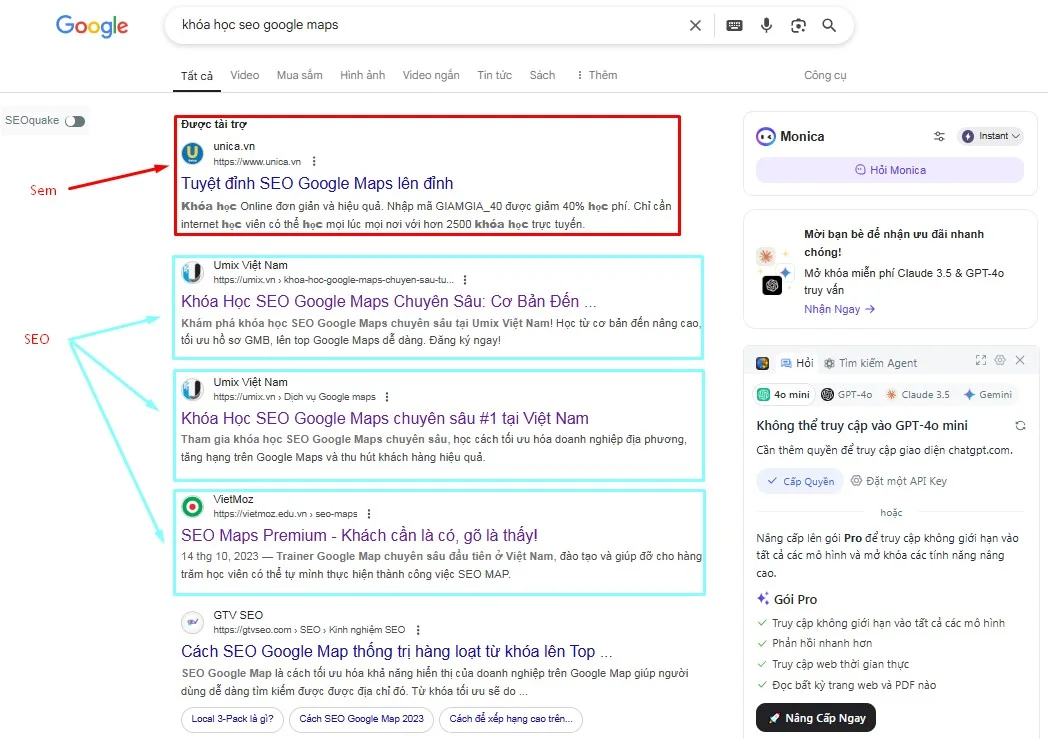
Task: Open Cách SEO Google Map thống trị result
Action: point(396,651)
